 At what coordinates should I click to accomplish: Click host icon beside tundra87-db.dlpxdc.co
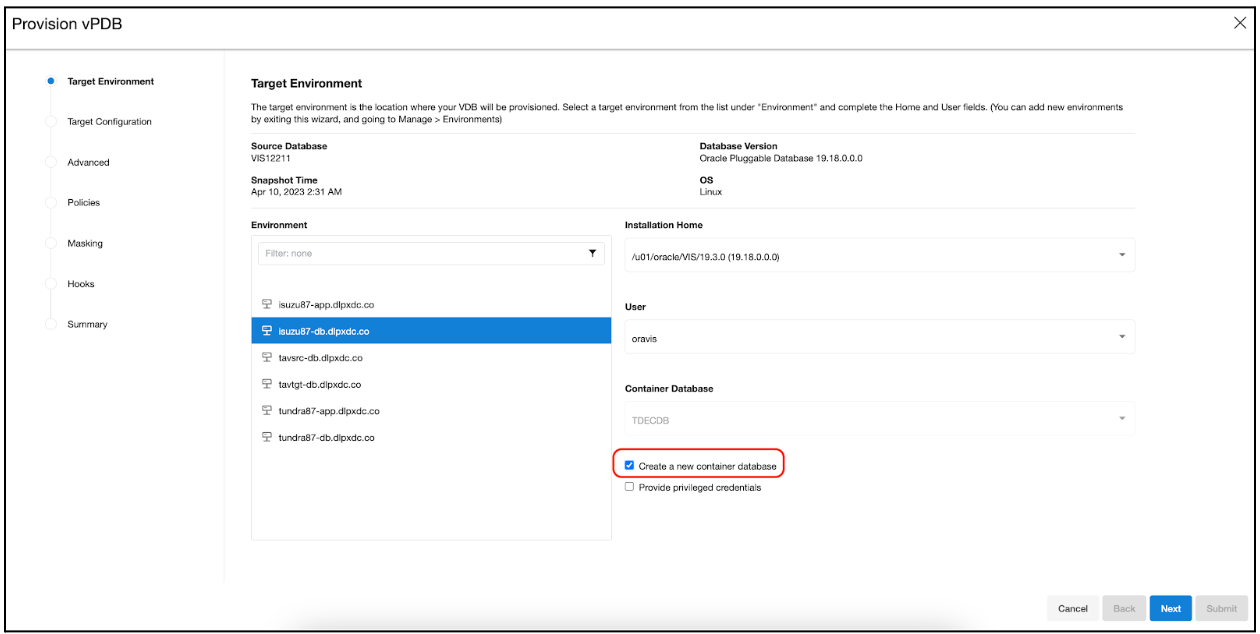click(267, 437)
